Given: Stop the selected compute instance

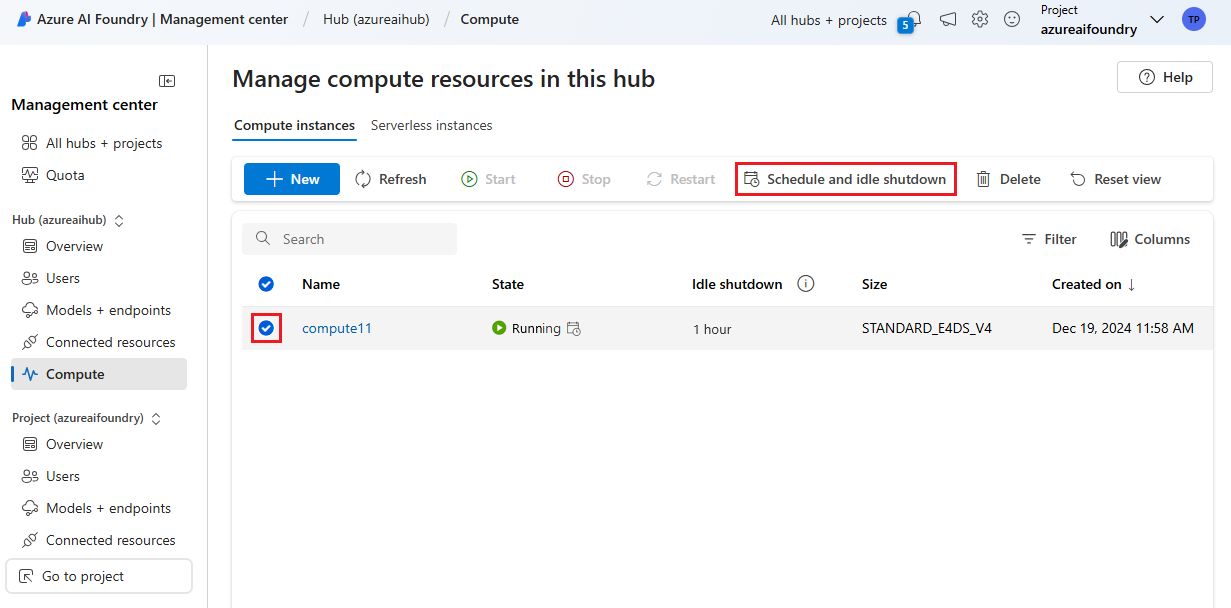Looking at the screenshot, I should (584, 179).
